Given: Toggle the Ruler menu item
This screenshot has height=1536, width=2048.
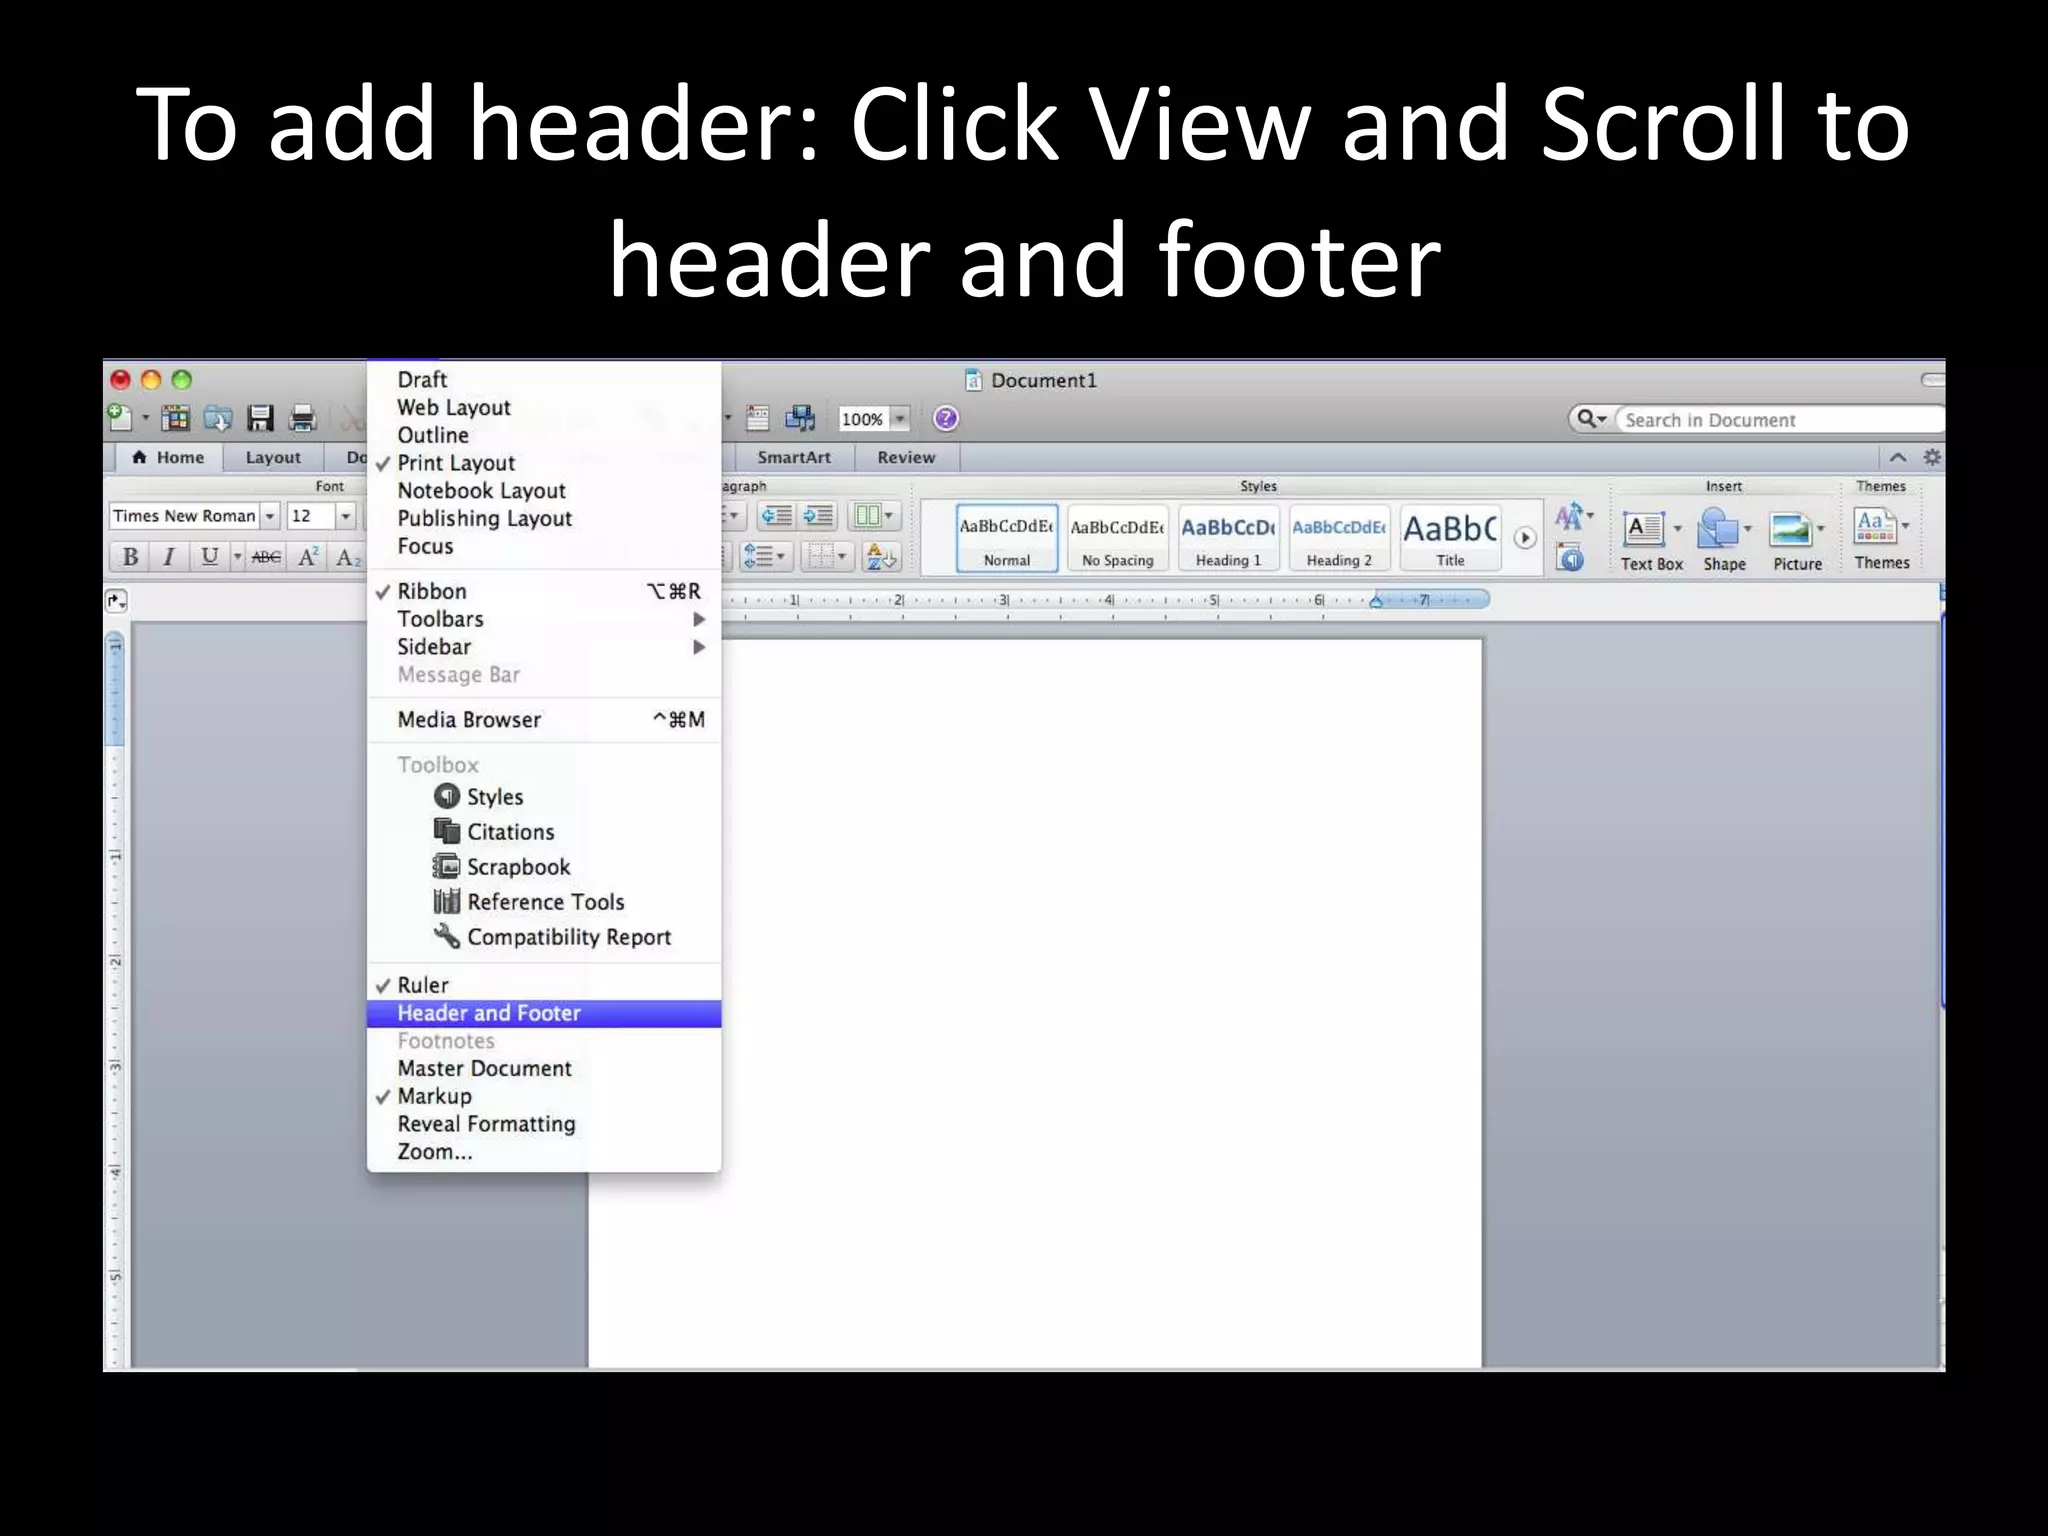Looking at the screenshot, I should point(544,985).
